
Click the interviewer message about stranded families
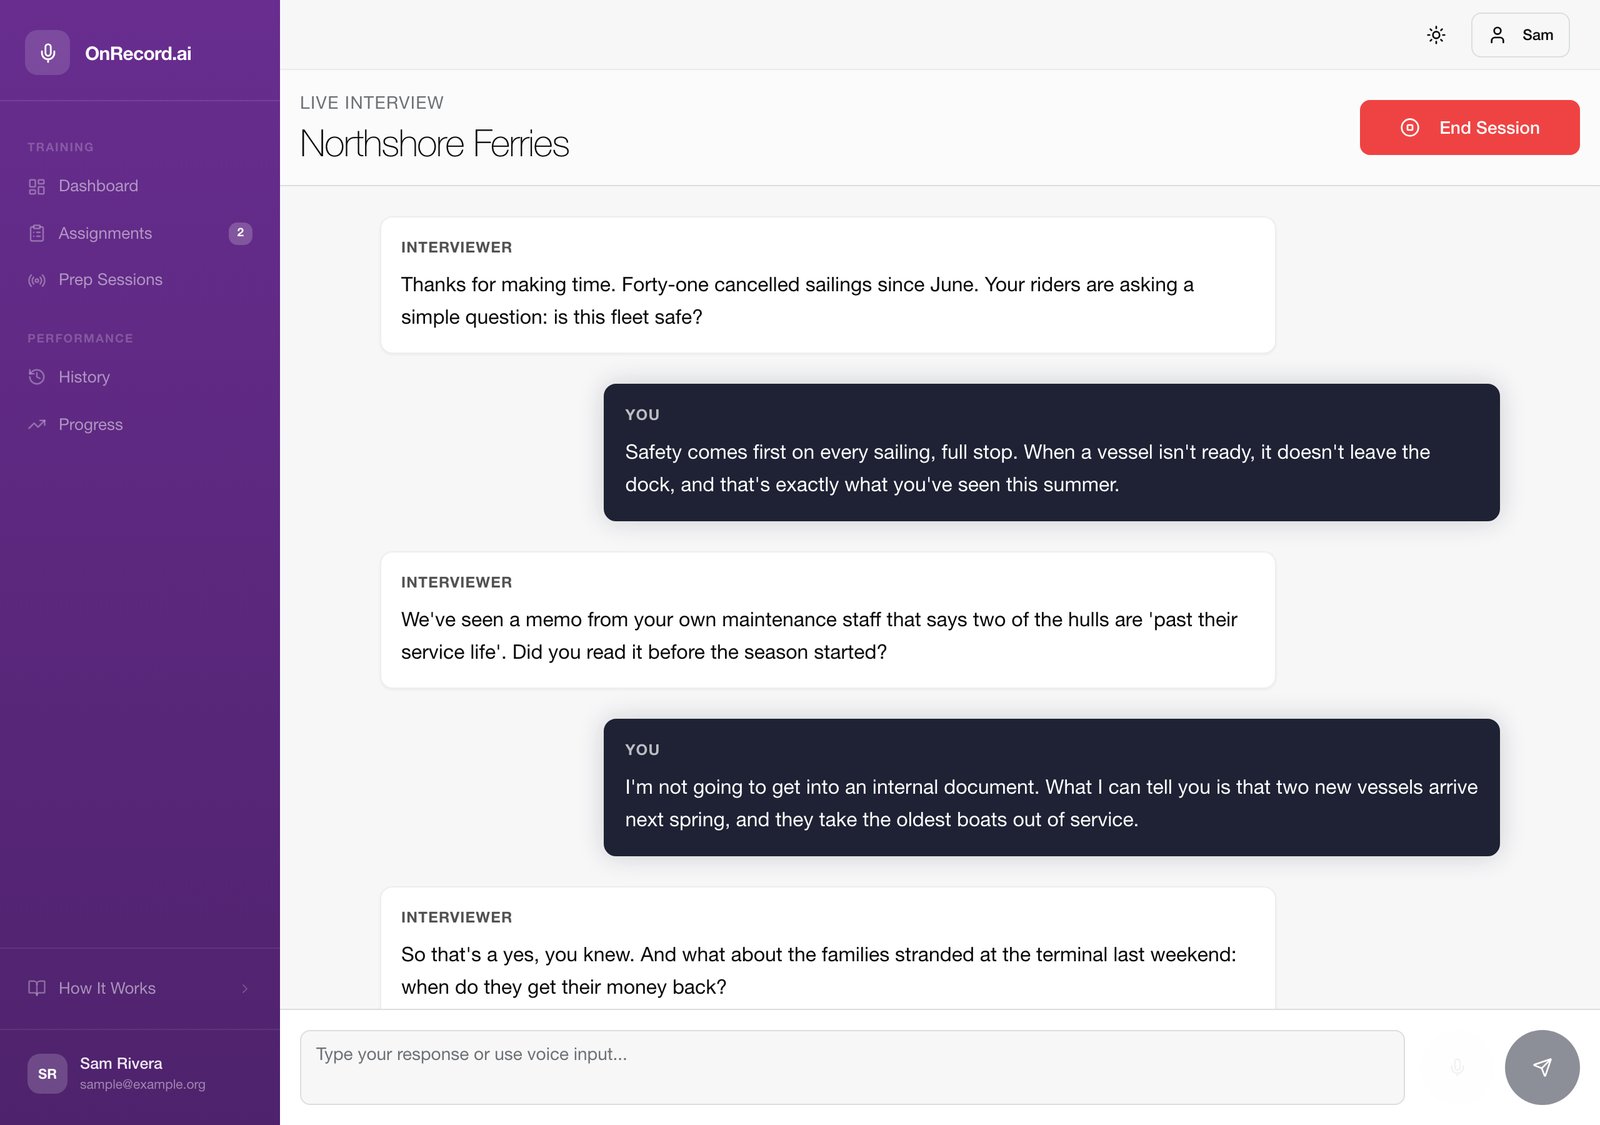pyautogui.click(x=828, y=948)
